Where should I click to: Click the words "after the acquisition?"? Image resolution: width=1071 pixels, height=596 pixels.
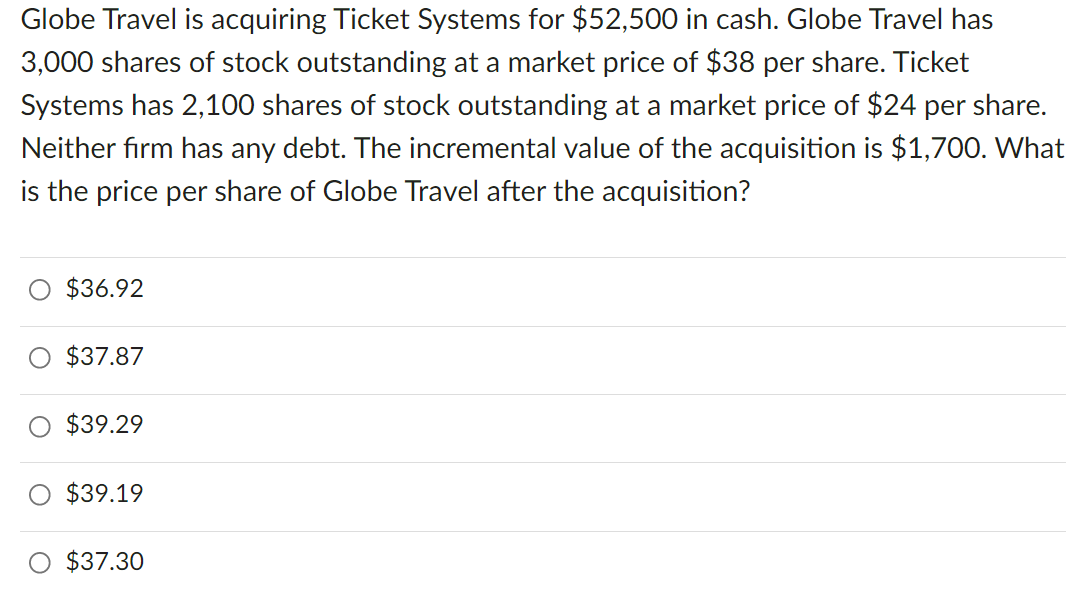point(617,192)
